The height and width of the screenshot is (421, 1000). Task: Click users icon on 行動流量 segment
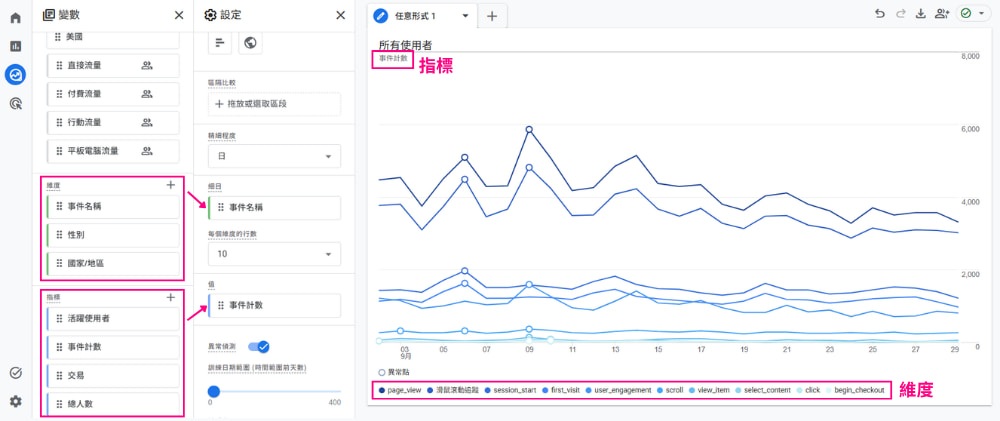[x=147, y=122]
